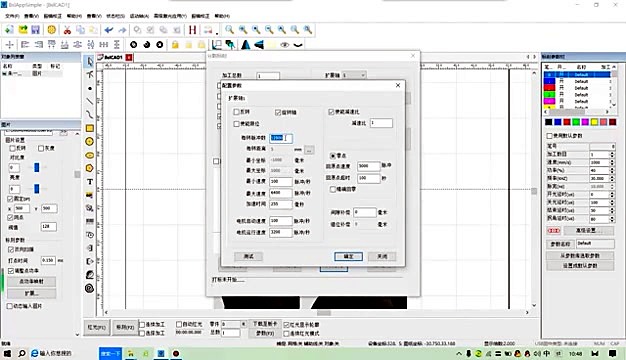Click the 红光(F1) button
Image resolution: width=626 pixels, height=360 pixels.
click(97, 327)
